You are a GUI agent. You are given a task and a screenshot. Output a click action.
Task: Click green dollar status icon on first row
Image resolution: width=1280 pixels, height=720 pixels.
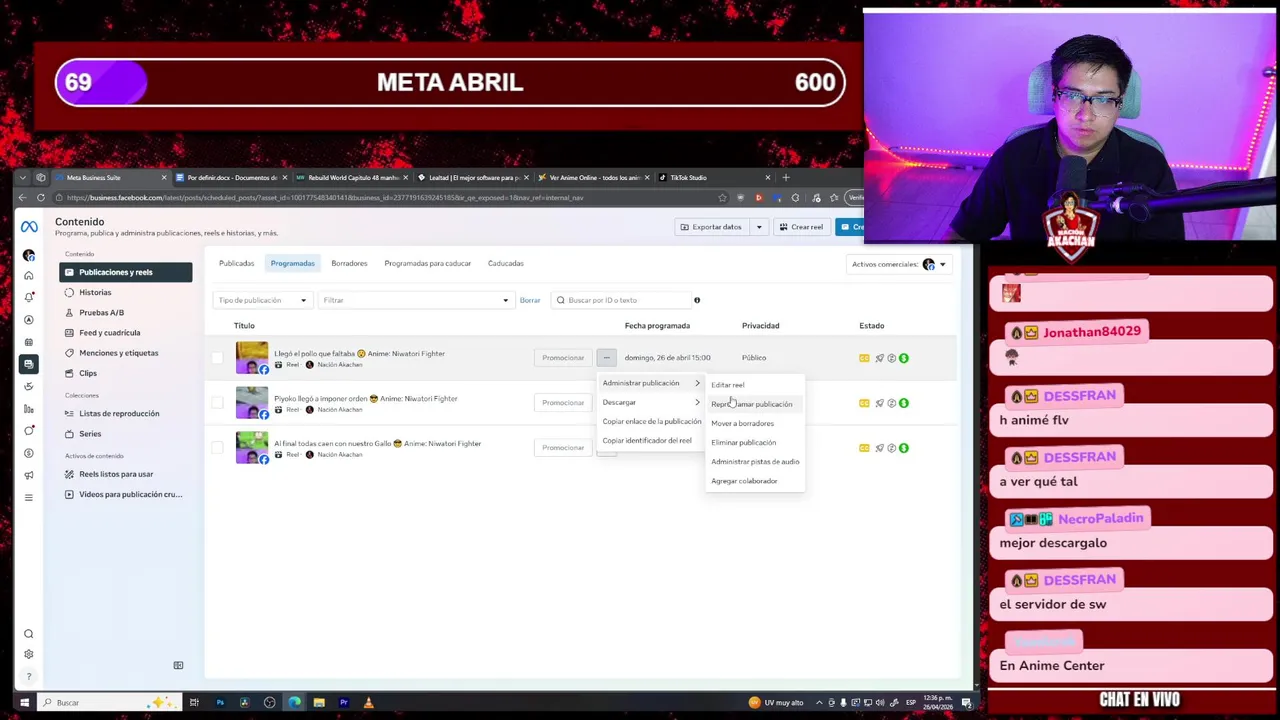pos(904,358)
